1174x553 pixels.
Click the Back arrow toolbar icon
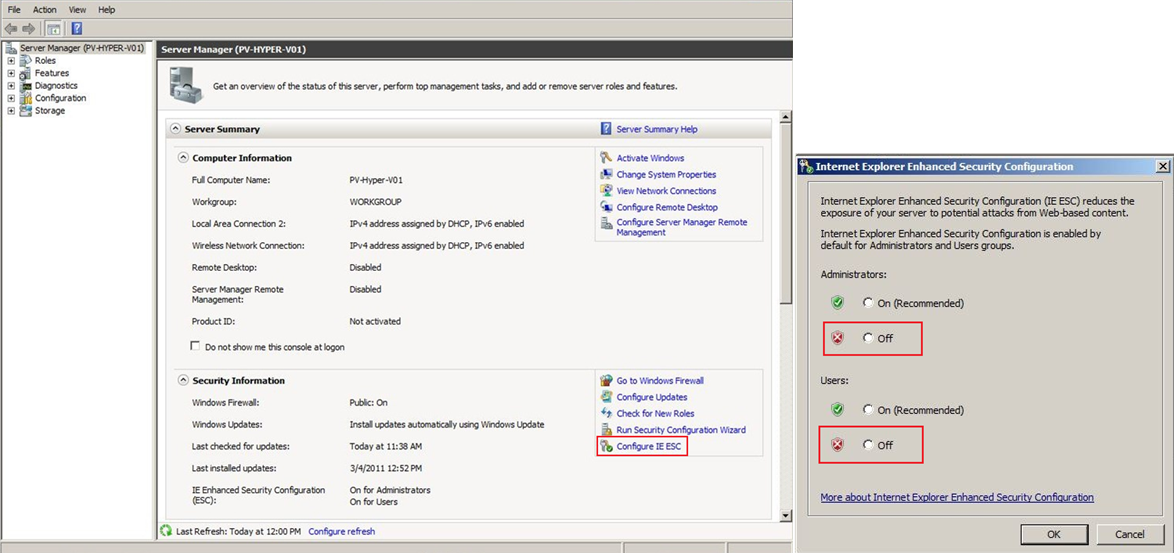pyautogui.click(x=10, y=28)
